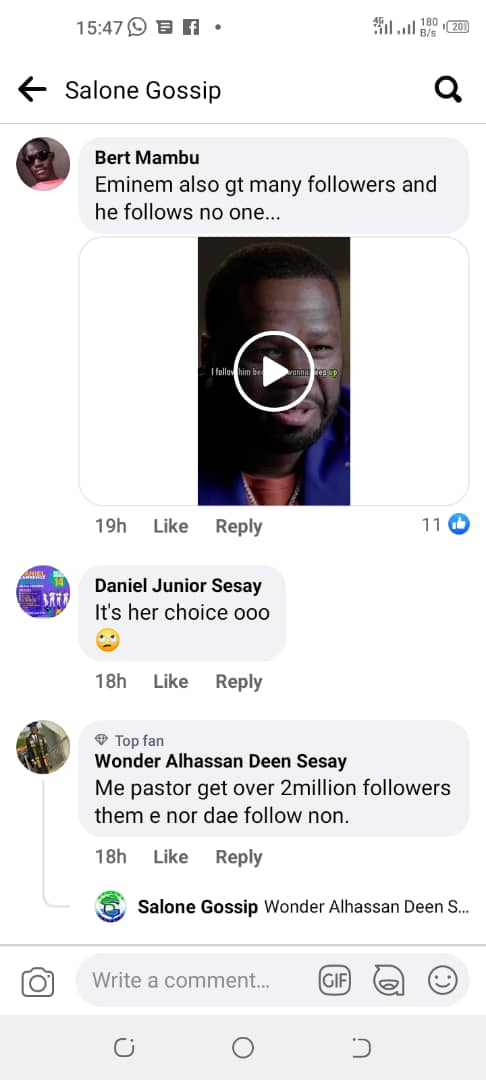Play the video in Bert Mambu's comment
Image resolution: width=486 pixels, height=1080 pixels.
274,371
